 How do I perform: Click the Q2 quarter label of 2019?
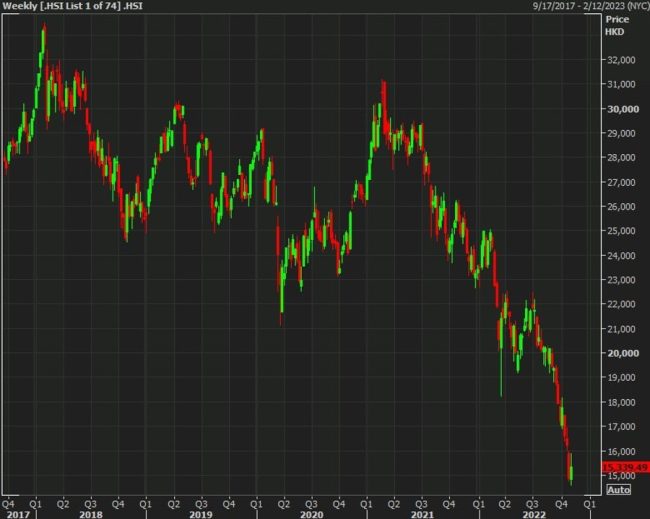pos(174,504)
